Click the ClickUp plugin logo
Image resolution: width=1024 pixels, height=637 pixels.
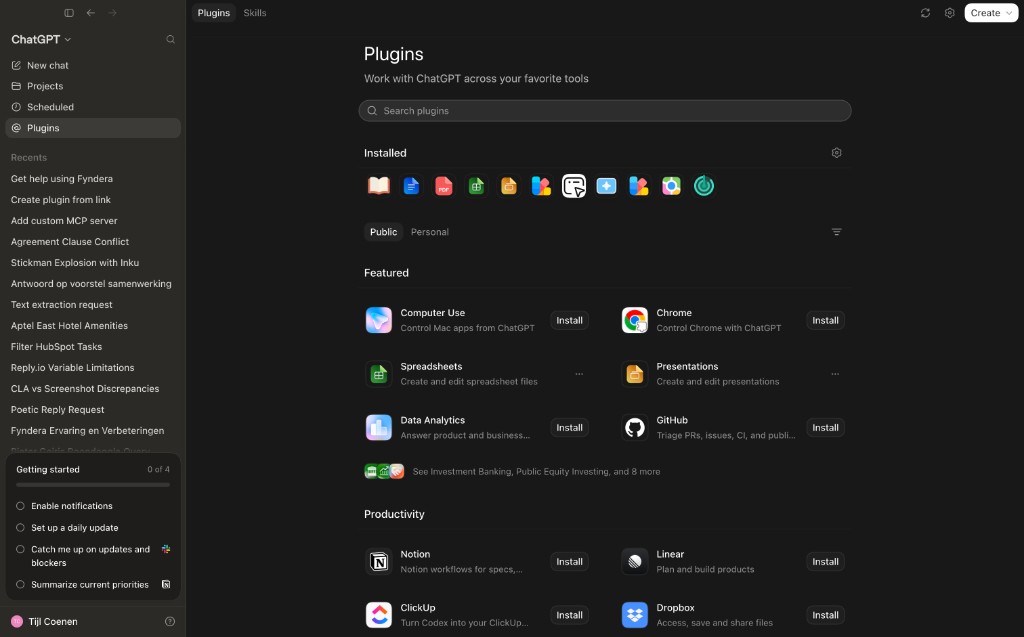(x=379, y=615)
